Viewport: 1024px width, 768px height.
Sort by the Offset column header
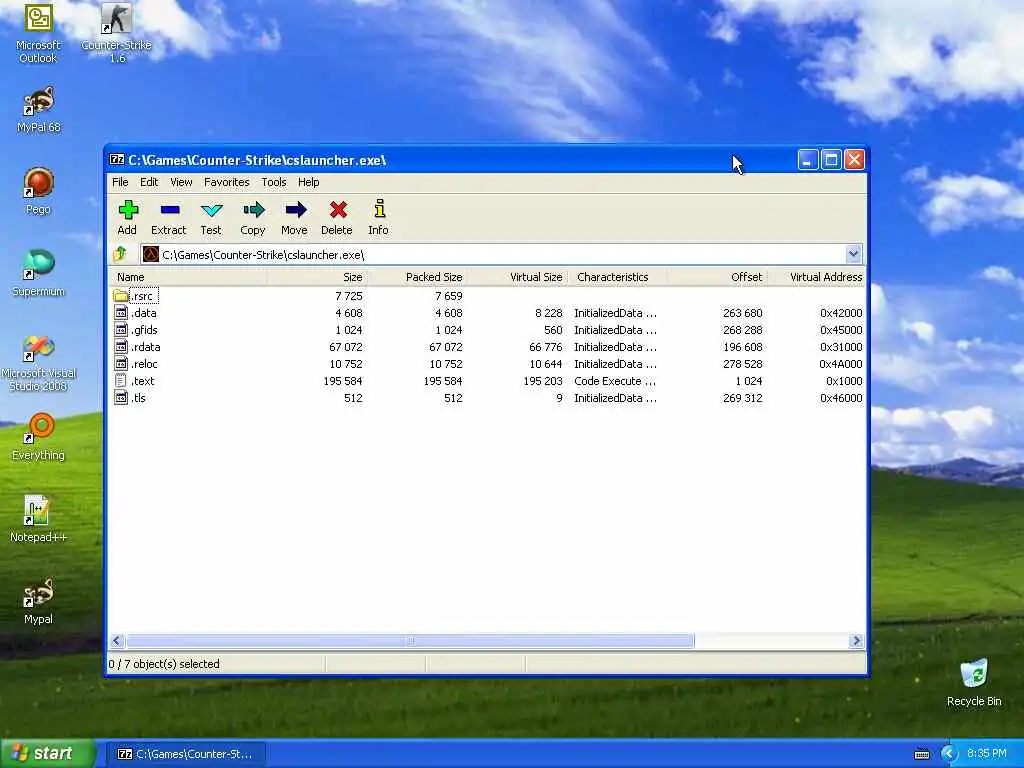[717, 277]
